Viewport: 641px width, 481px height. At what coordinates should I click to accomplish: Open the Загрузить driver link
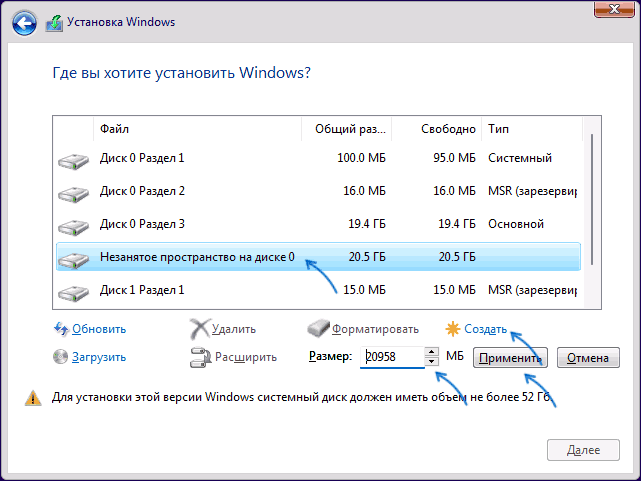point(99,357)
